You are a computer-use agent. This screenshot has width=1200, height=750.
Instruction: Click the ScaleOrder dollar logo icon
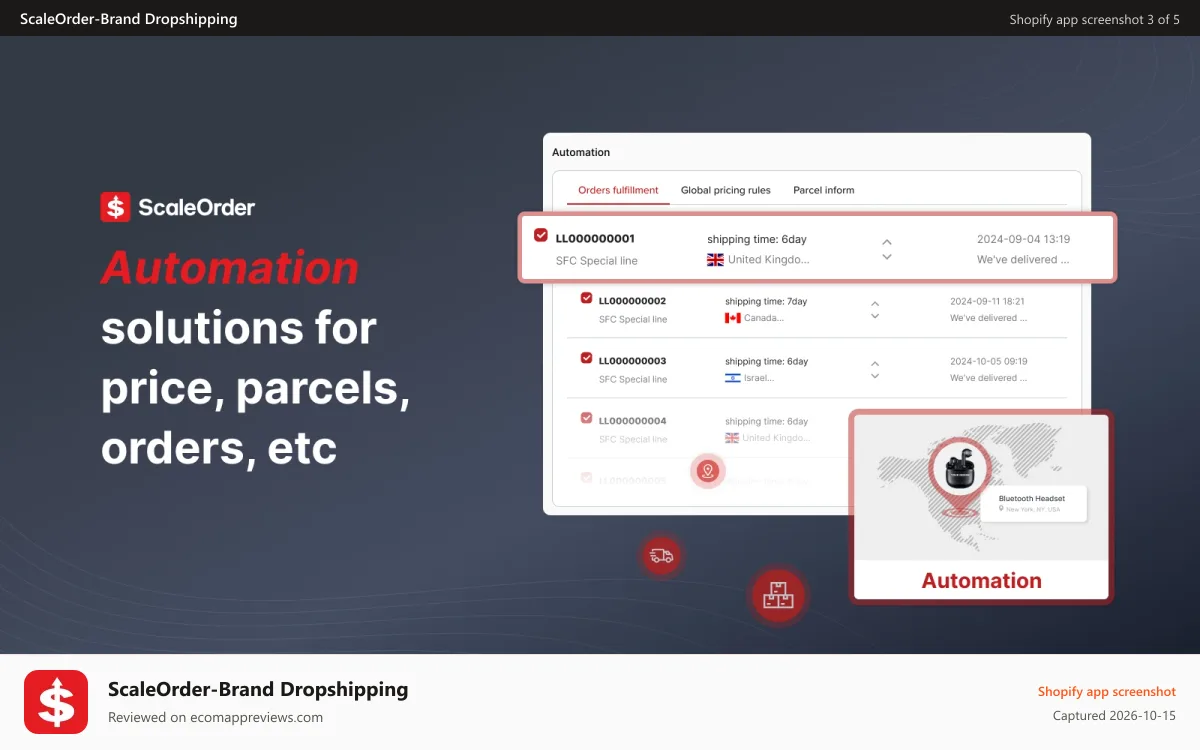point(116,207)
